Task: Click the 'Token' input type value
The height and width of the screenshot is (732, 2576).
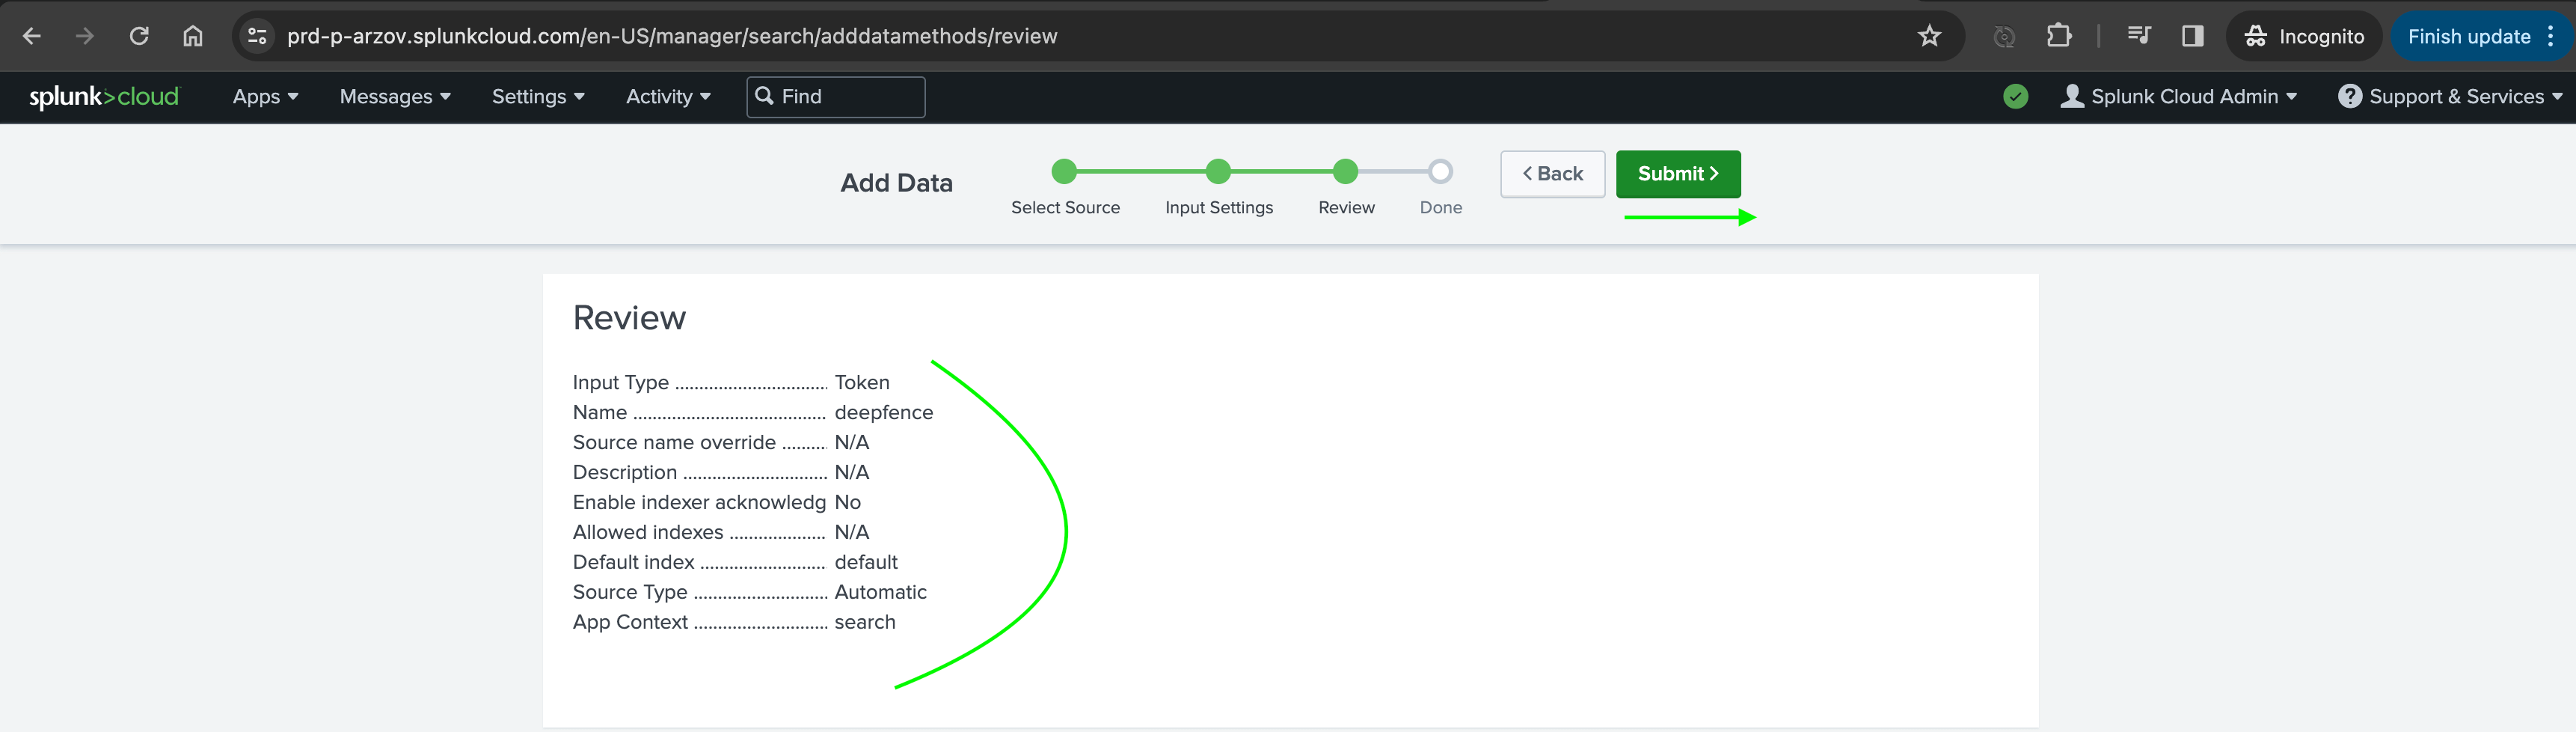Action: 862,382
